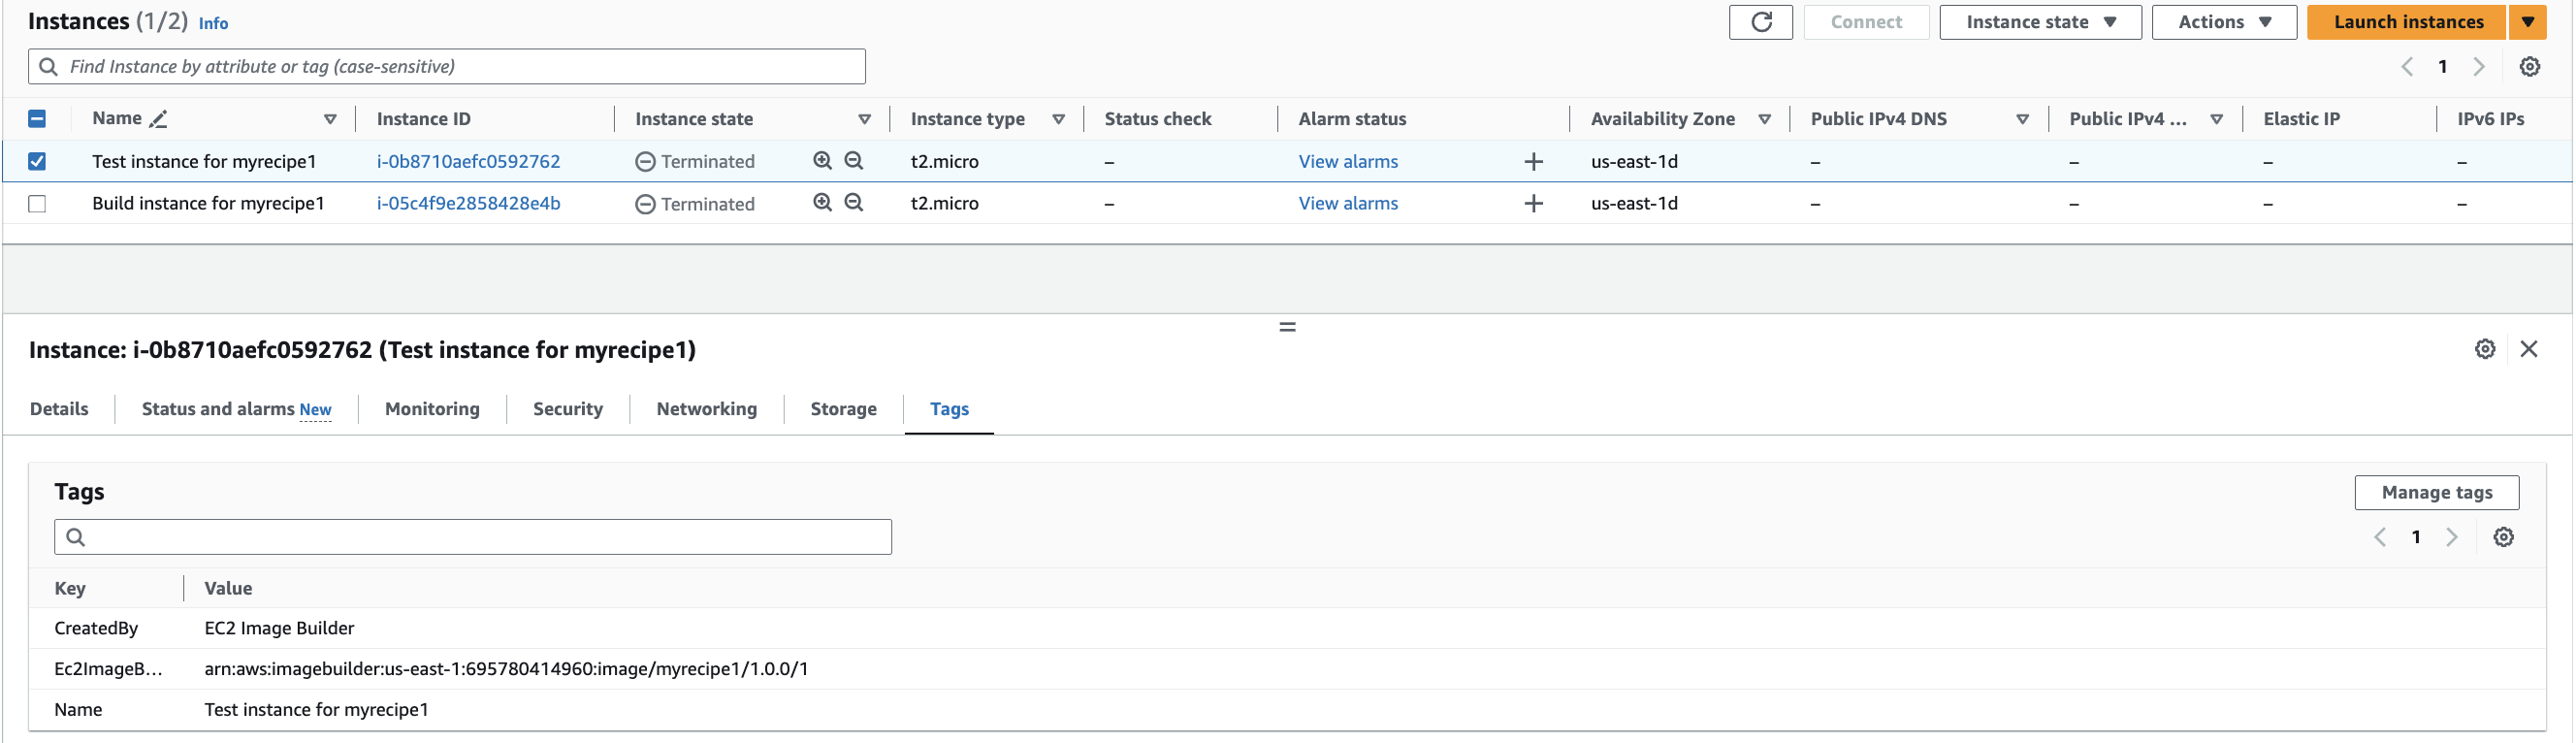Switch to the Networking tab
2576x743 pixels.
tap(706, 409)
